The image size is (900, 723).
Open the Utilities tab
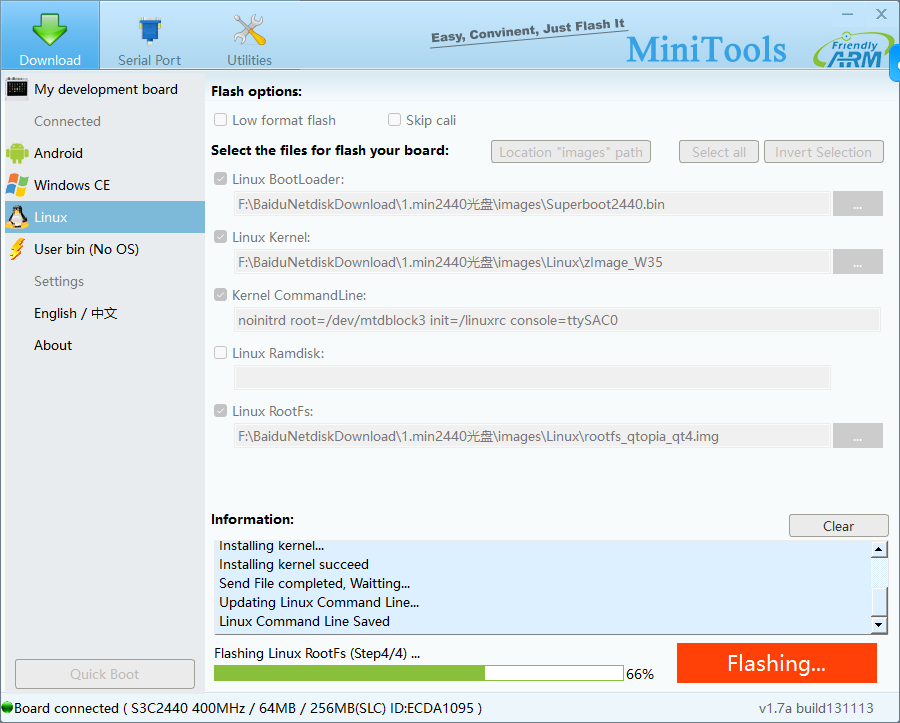point(249,40)
